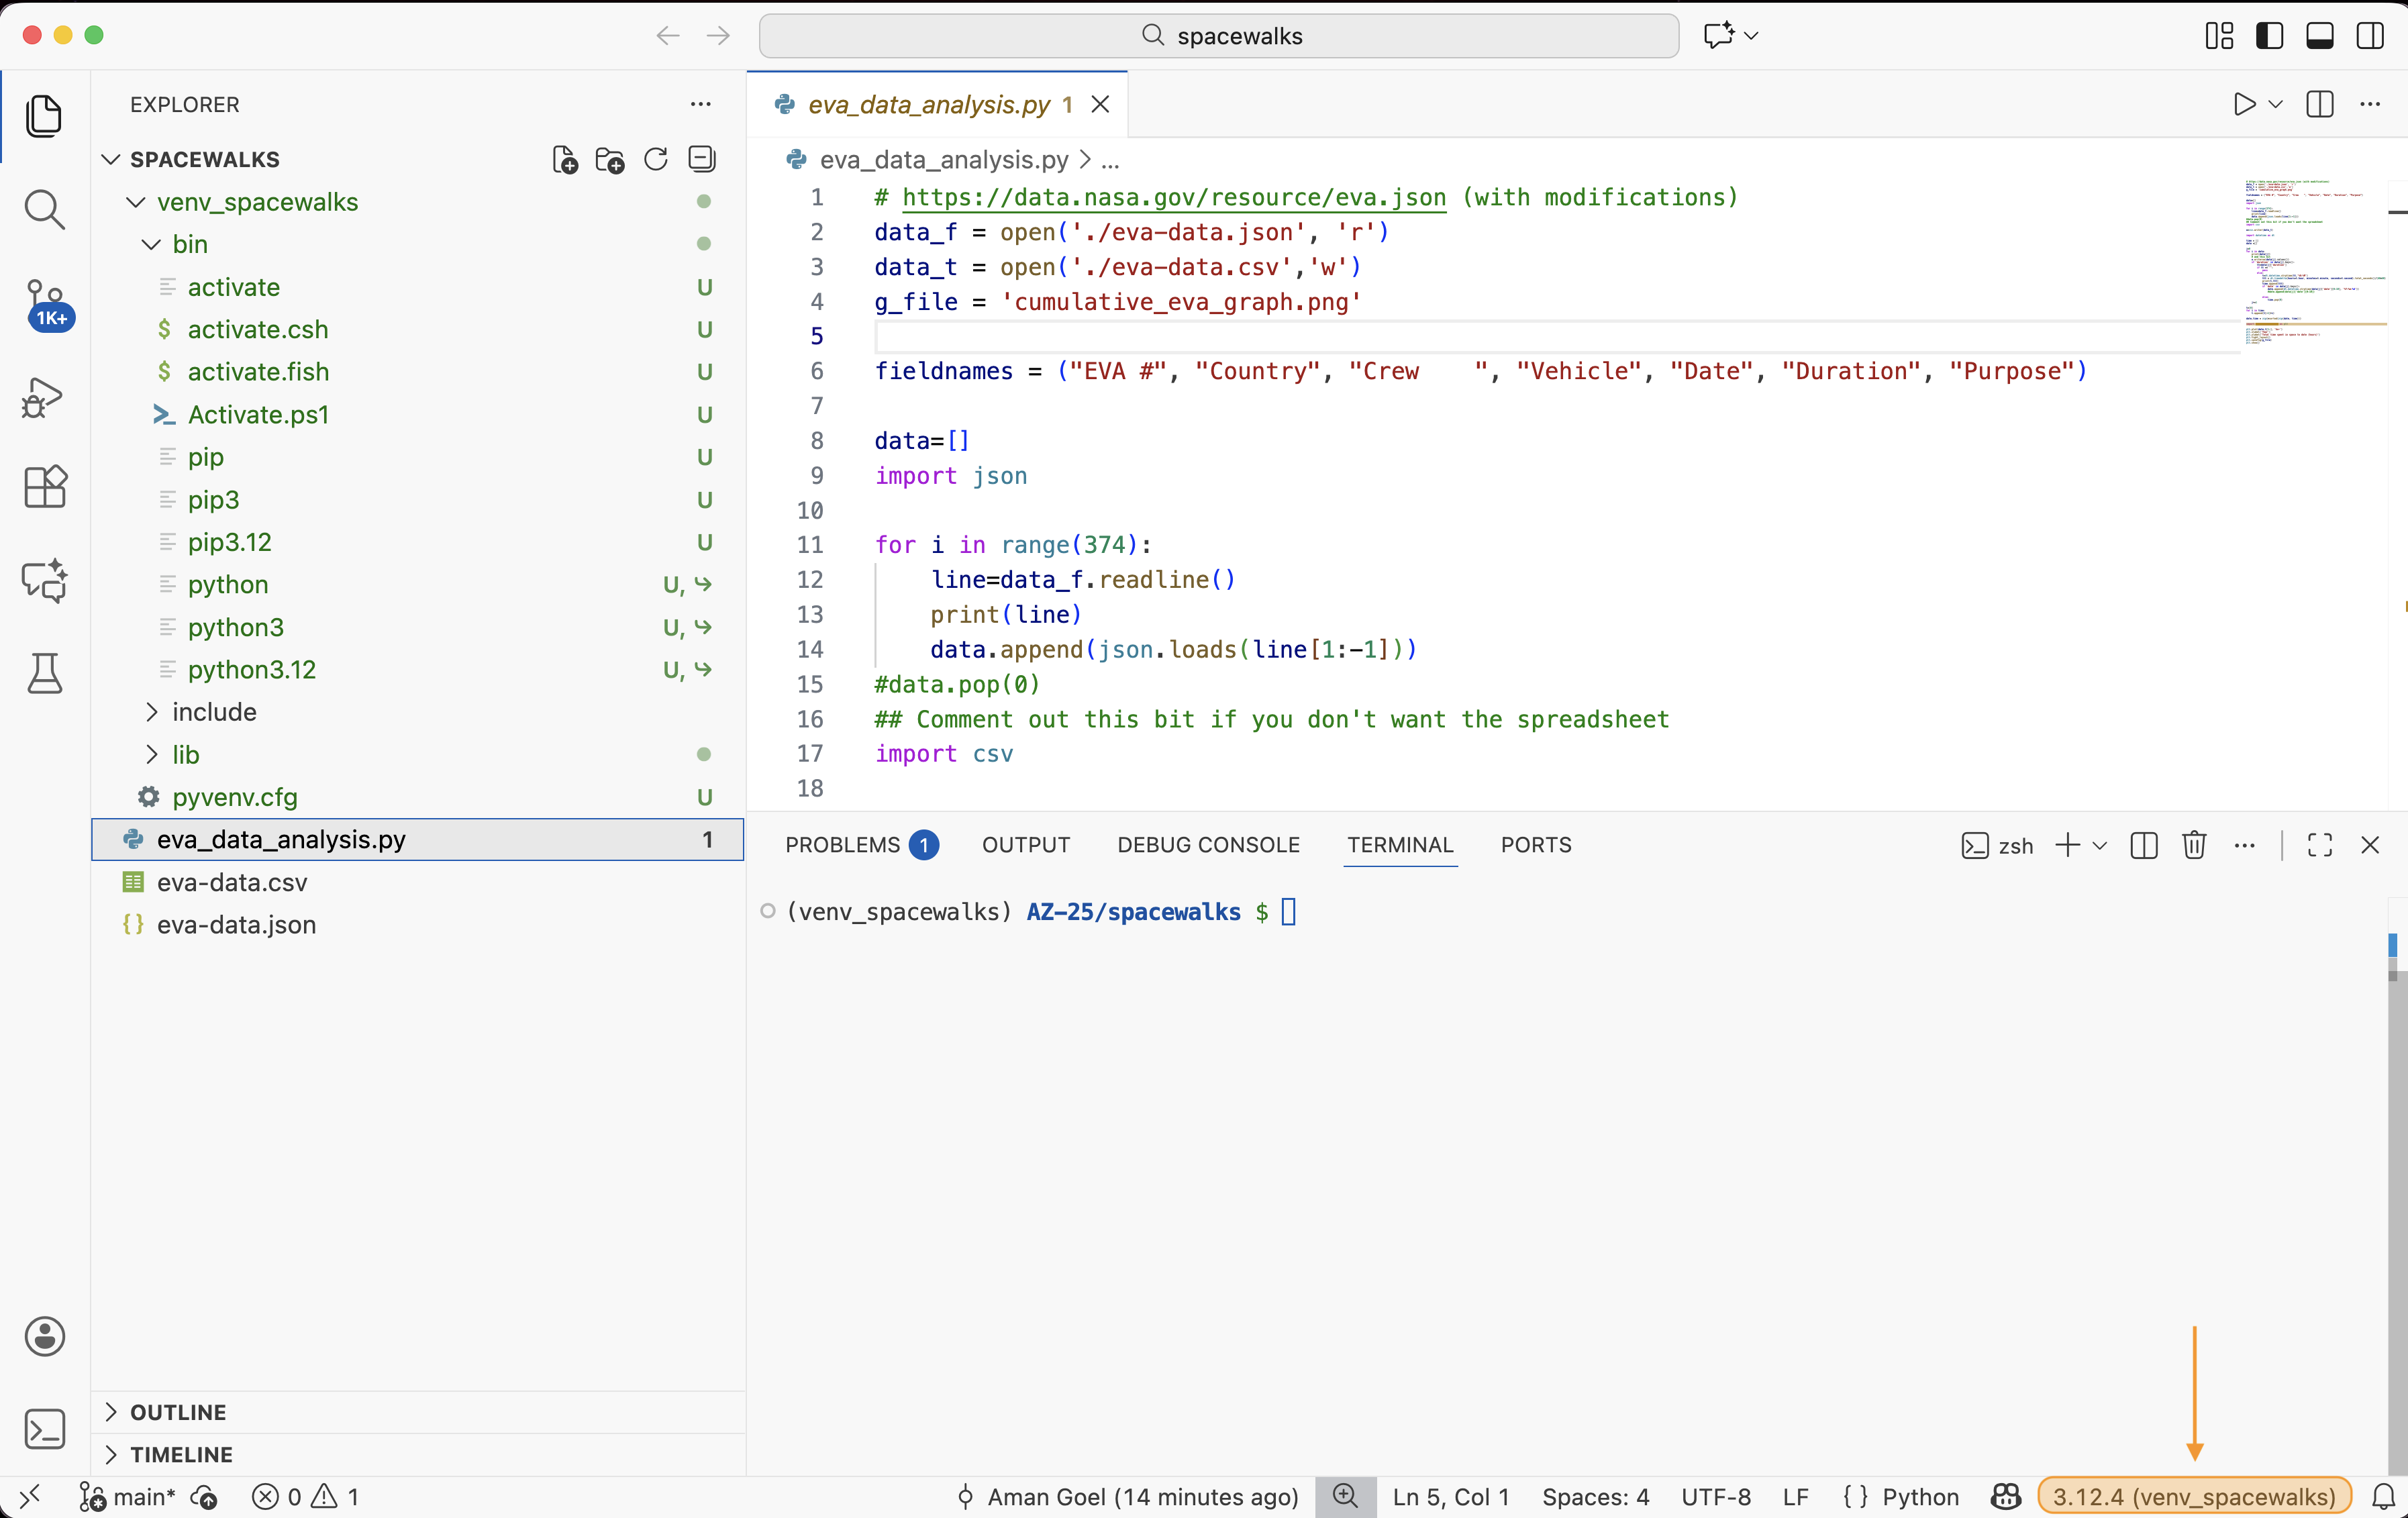Toggle the bottom Panel visibility

pyautogui.click(x=2320, y=35)
